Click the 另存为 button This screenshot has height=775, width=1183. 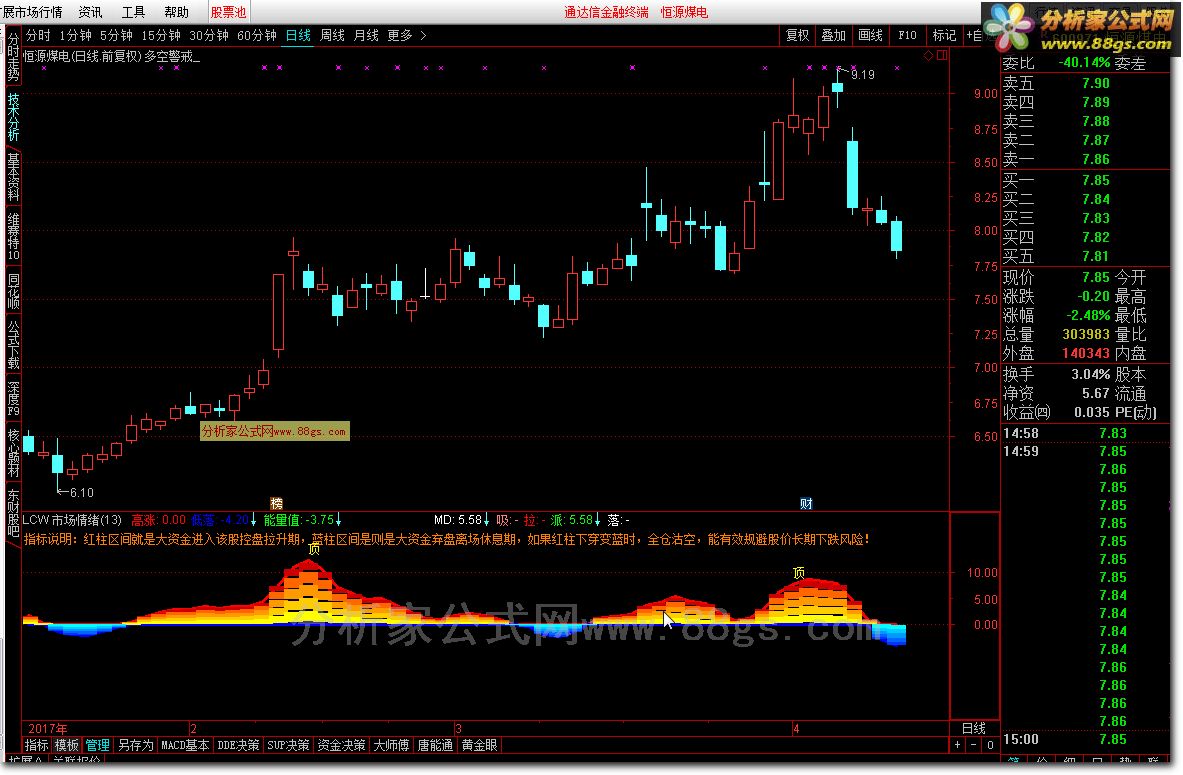point(136,745)
